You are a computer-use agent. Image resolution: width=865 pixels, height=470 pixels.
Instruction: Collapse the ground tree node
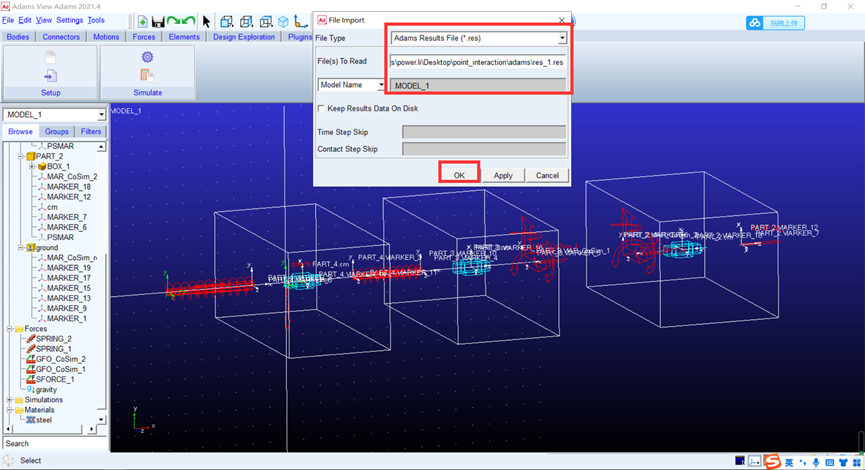coord(21,248)
